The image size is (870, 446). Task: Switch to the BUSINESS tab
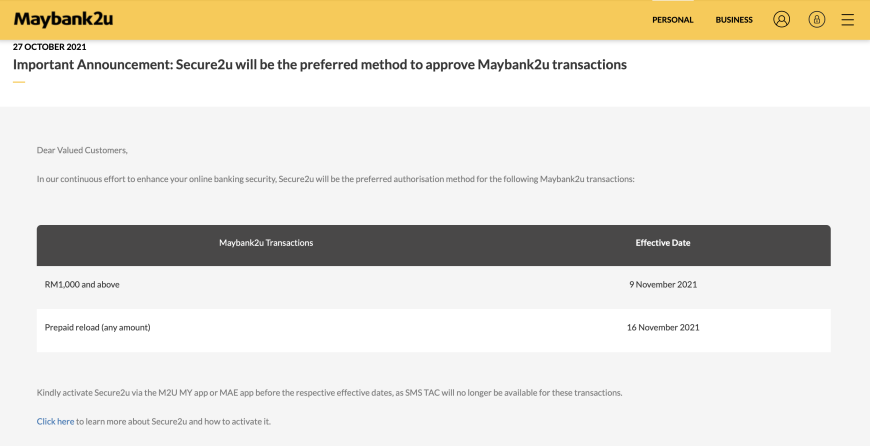pyautogui.click(x=734, y=20)
